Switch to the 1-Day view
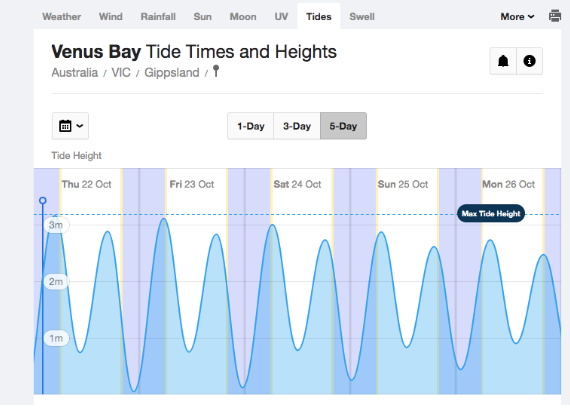The width and height of the screenshot is (570, 408). click(250, 126)
